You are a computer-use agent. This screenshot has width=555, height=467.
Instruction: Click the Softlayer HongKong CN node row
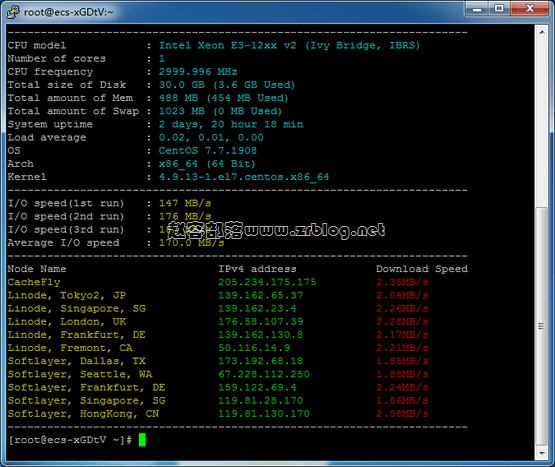click(x=218, y=414)
